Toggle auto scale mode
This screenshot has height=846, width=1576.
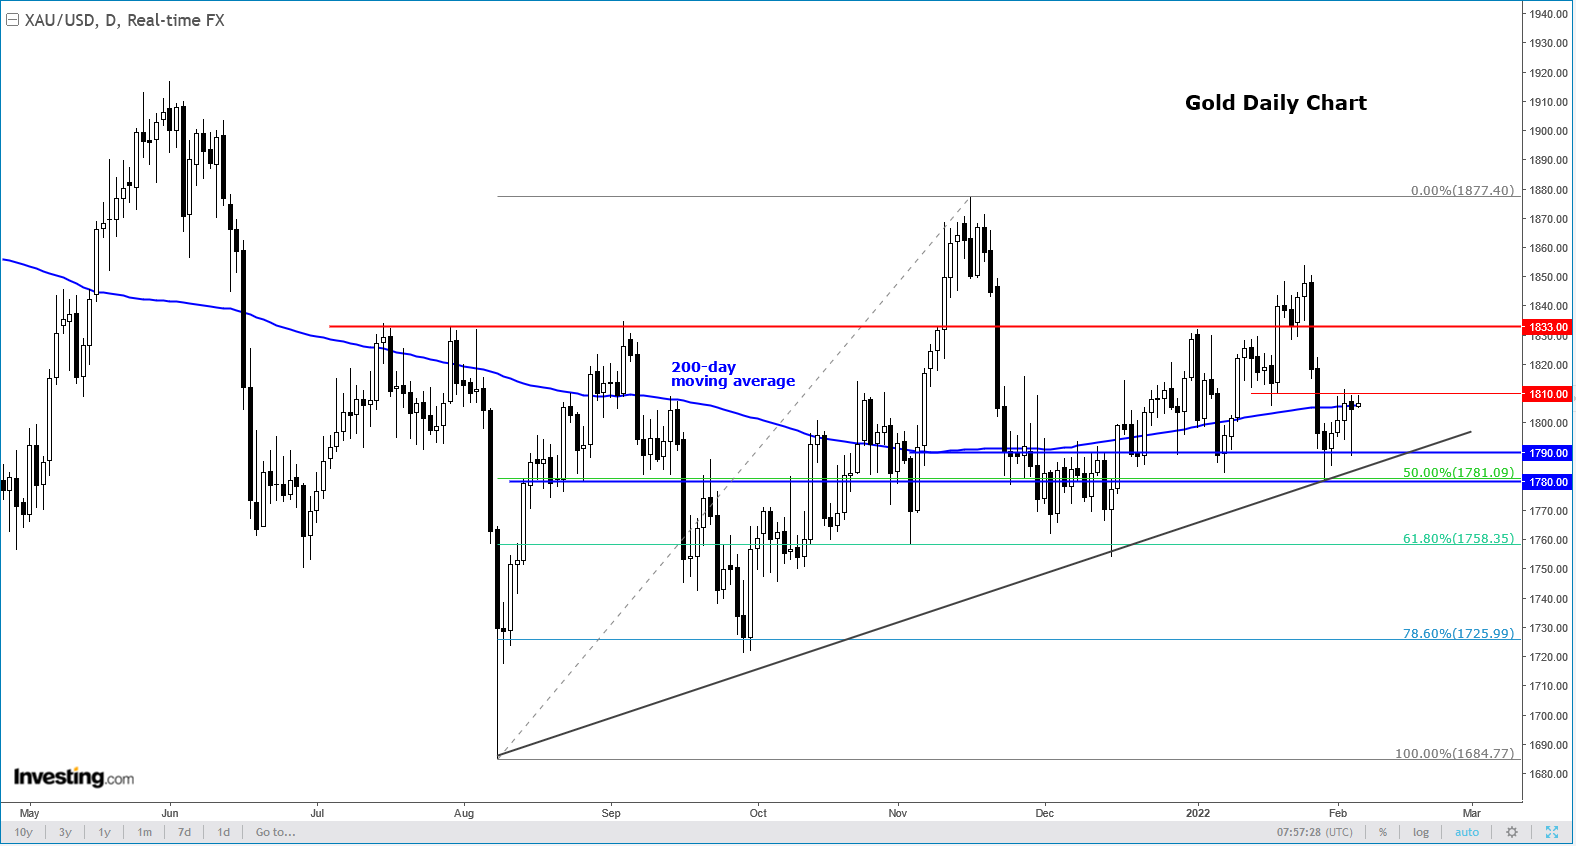coord(1467,832)
